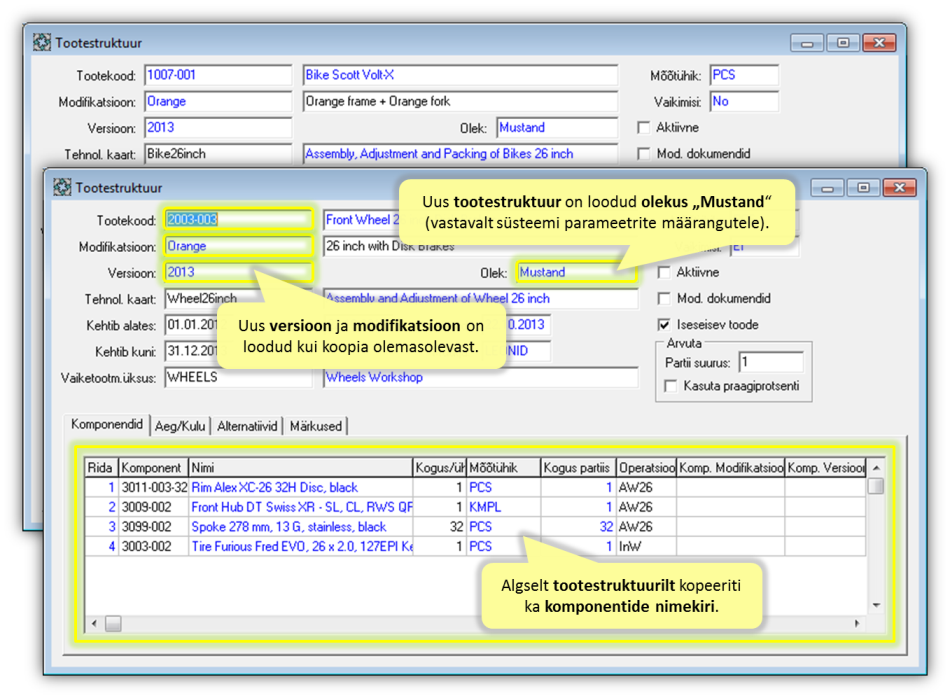The height and width of the screenshot is (698, 950).
Task: Click the Olek field in front window
Action: point(576,273)
